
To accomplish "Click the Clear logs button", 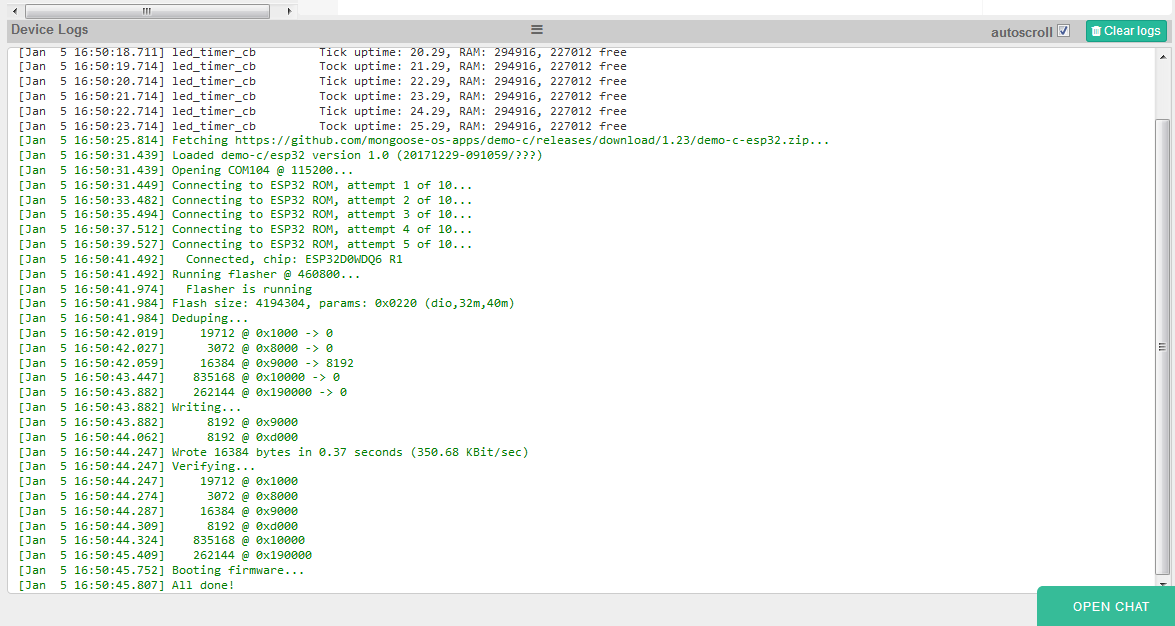I will click(x=1126, y=31).
